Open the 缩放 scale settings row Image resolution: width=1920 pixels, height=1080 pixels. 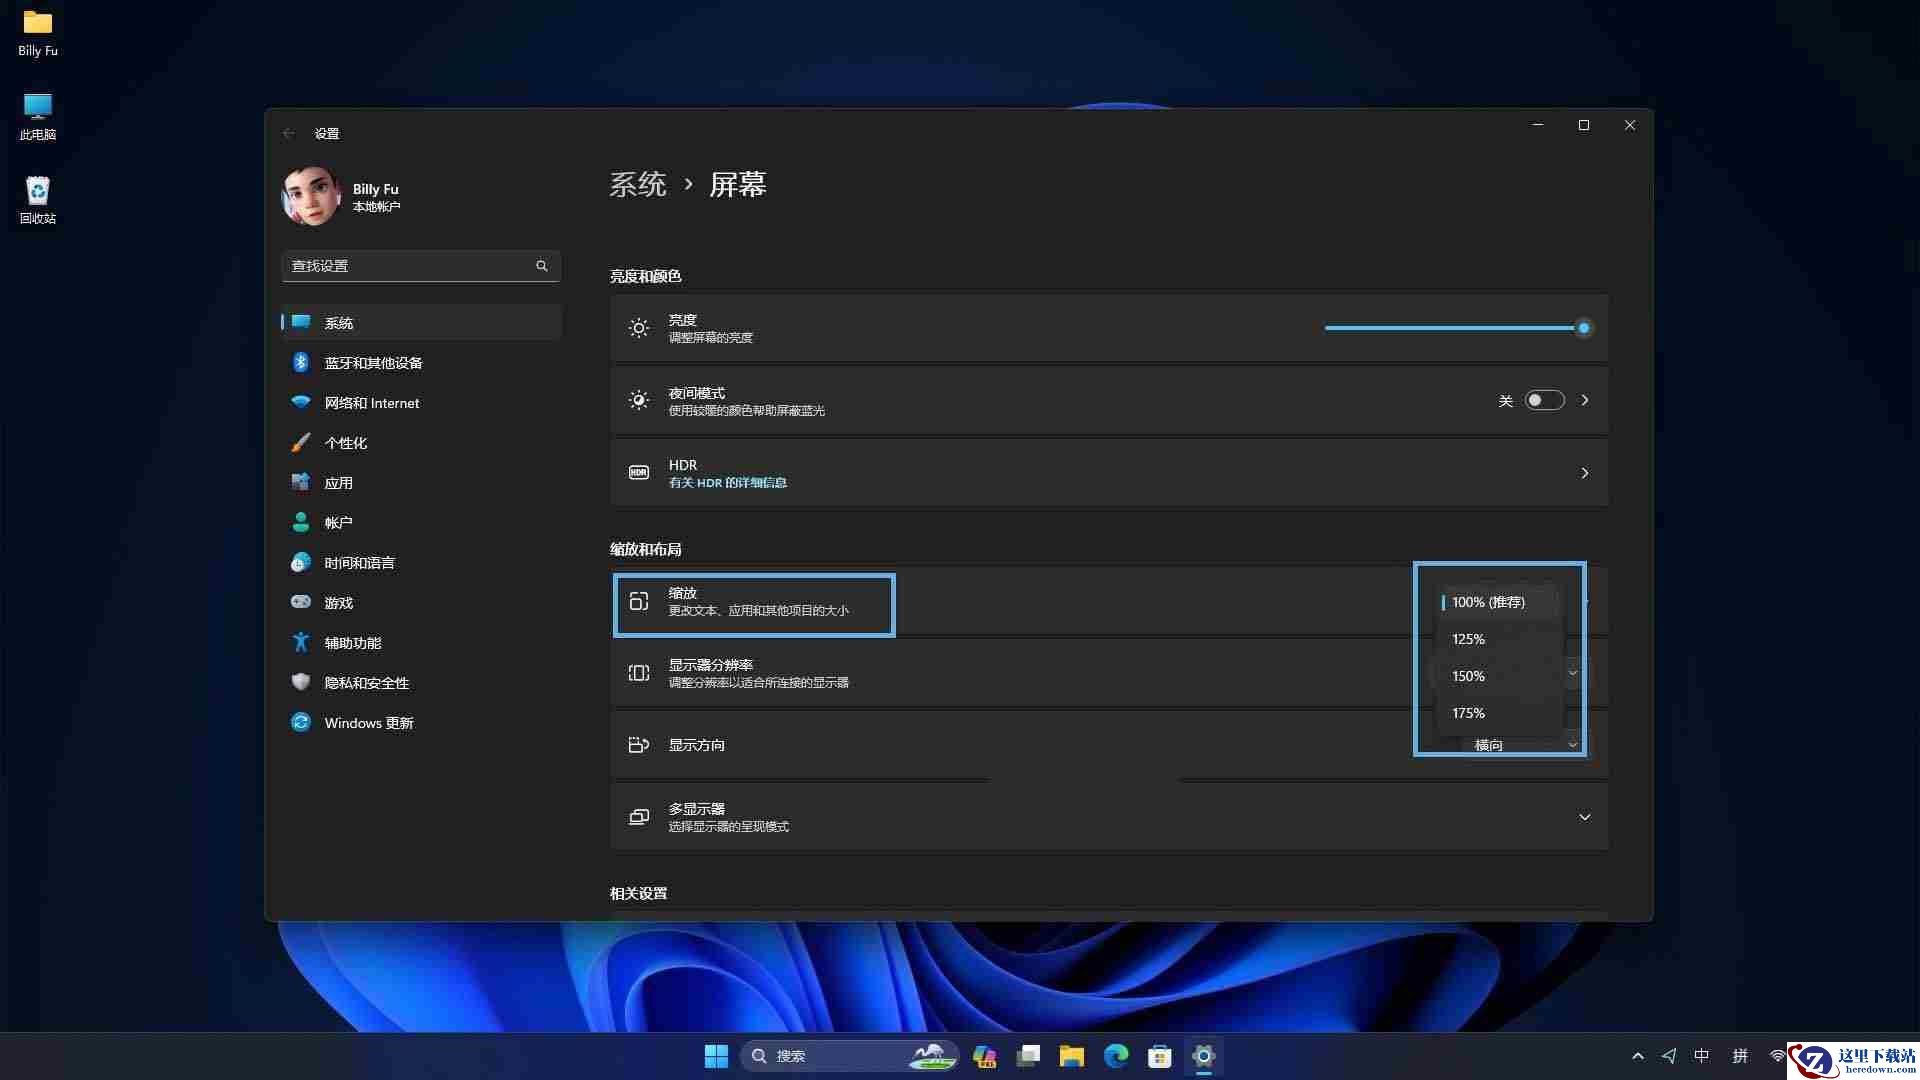tap(1109, 602)
